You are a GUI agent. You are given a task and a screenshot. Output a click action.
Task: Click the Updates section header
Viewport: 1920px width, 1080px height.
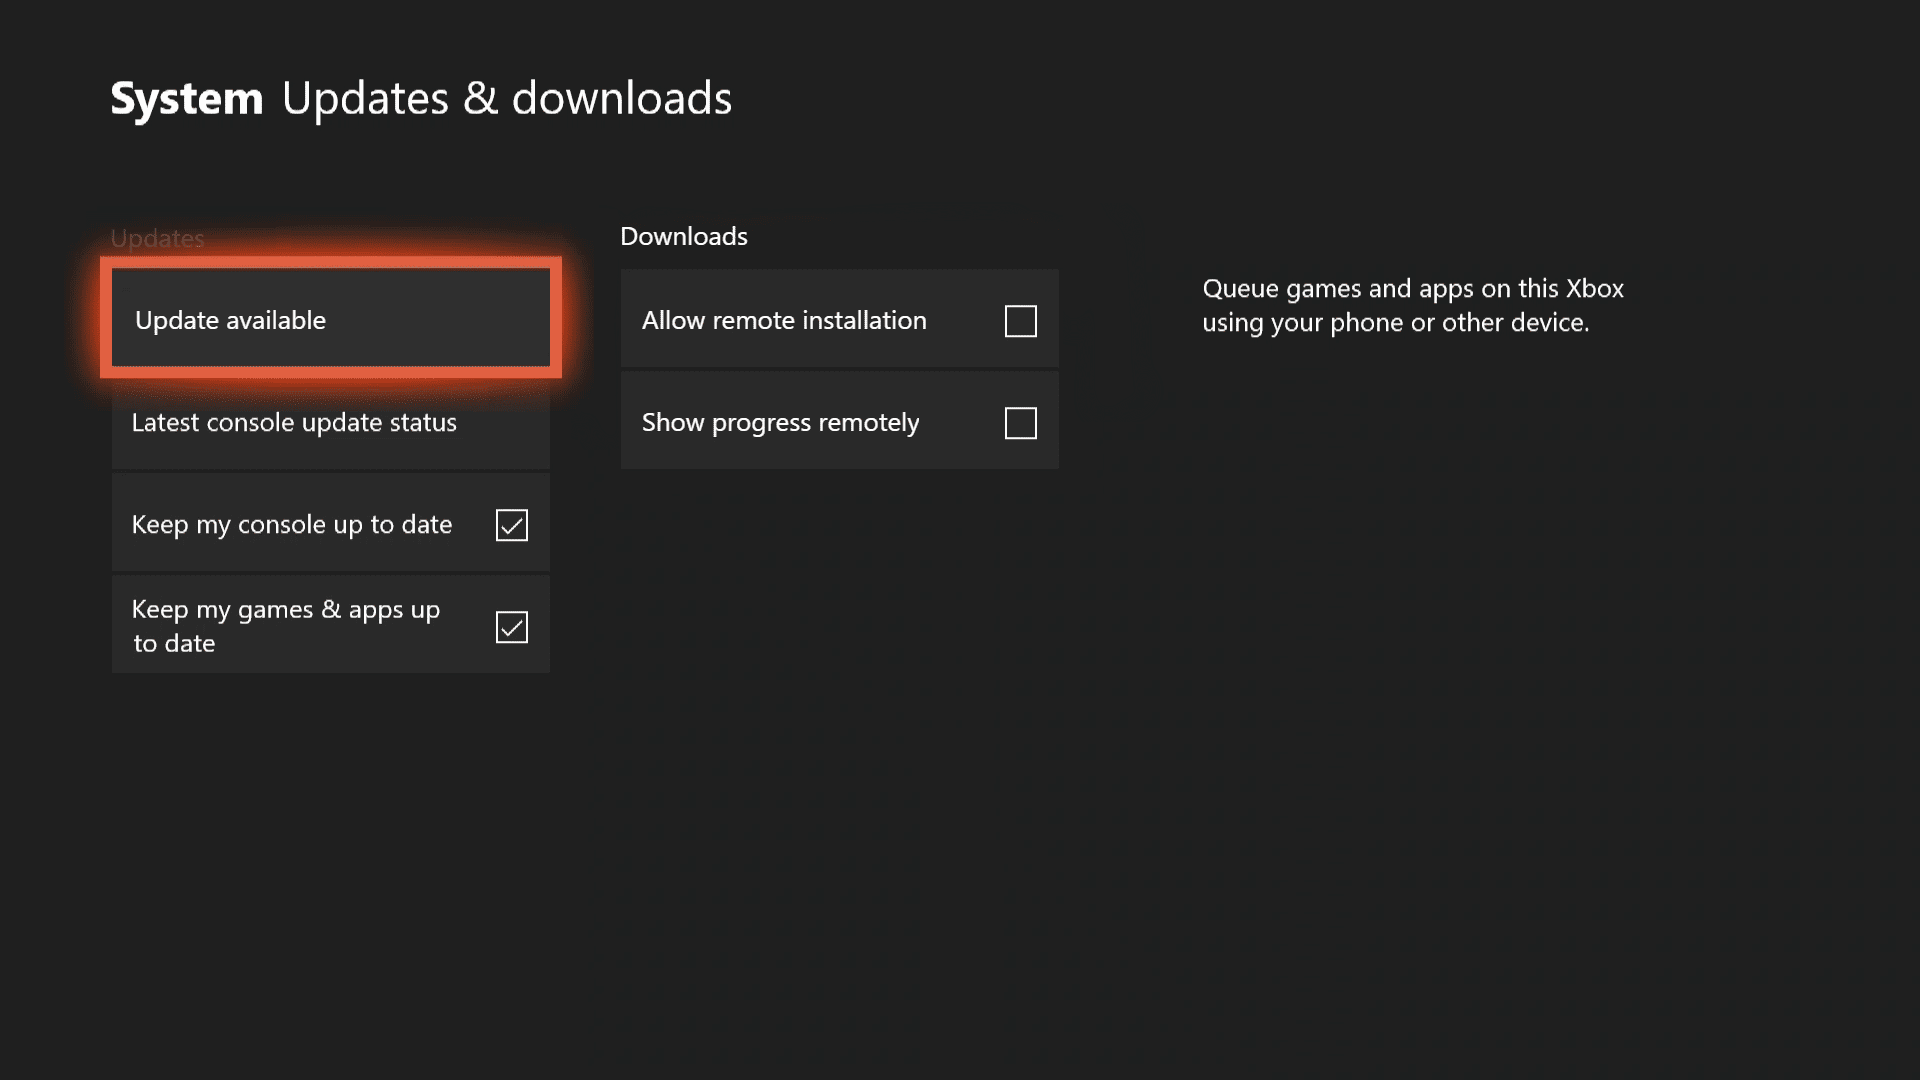point(157,237)
